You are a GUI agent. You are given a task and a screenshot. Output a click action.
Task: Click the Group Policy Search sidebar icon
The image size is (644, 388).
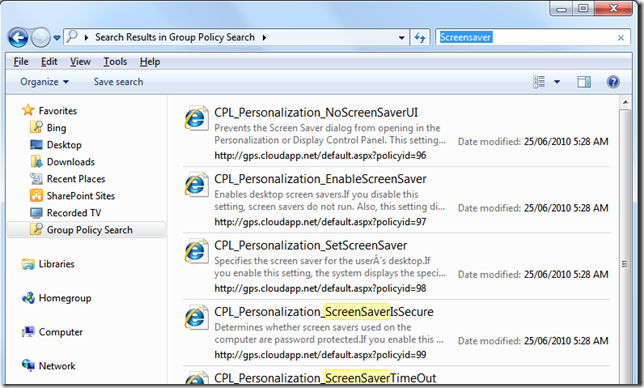[x=36, y=229]
